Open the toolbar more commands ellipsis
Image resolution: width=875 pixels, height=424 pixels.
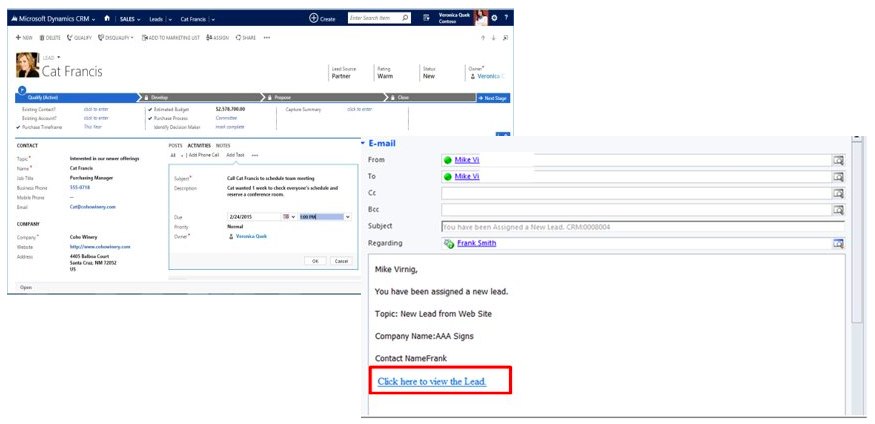(267, 37)
